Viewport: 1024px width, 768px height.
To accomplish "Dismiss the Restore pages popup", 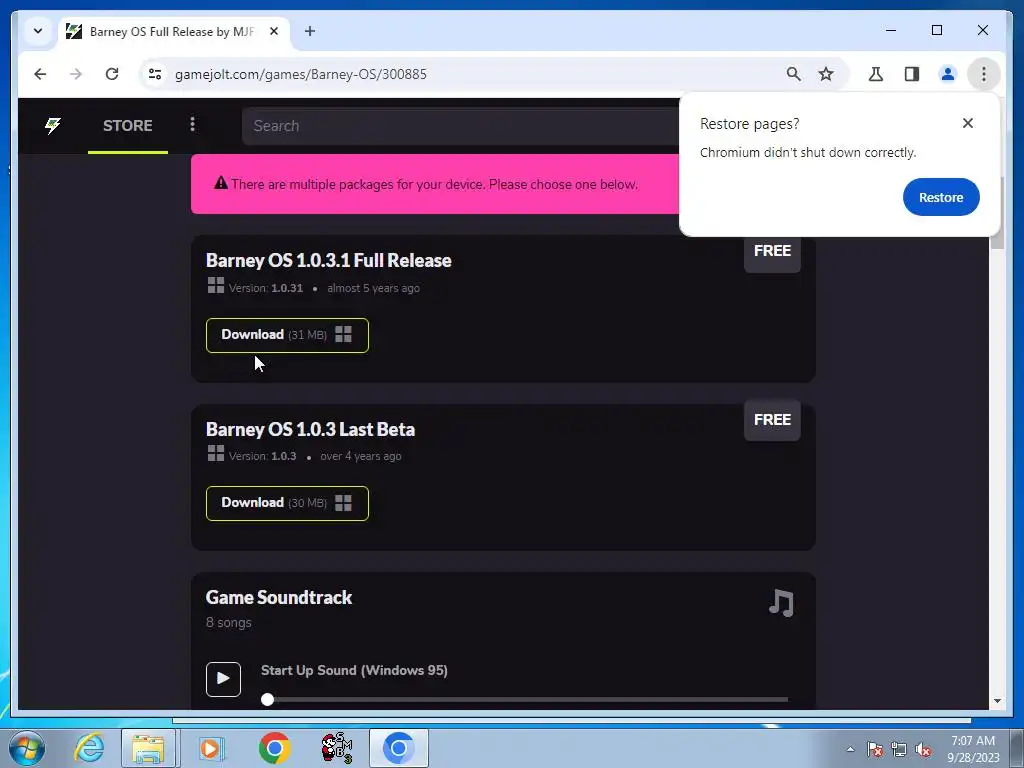I will (x=968, y=123).
